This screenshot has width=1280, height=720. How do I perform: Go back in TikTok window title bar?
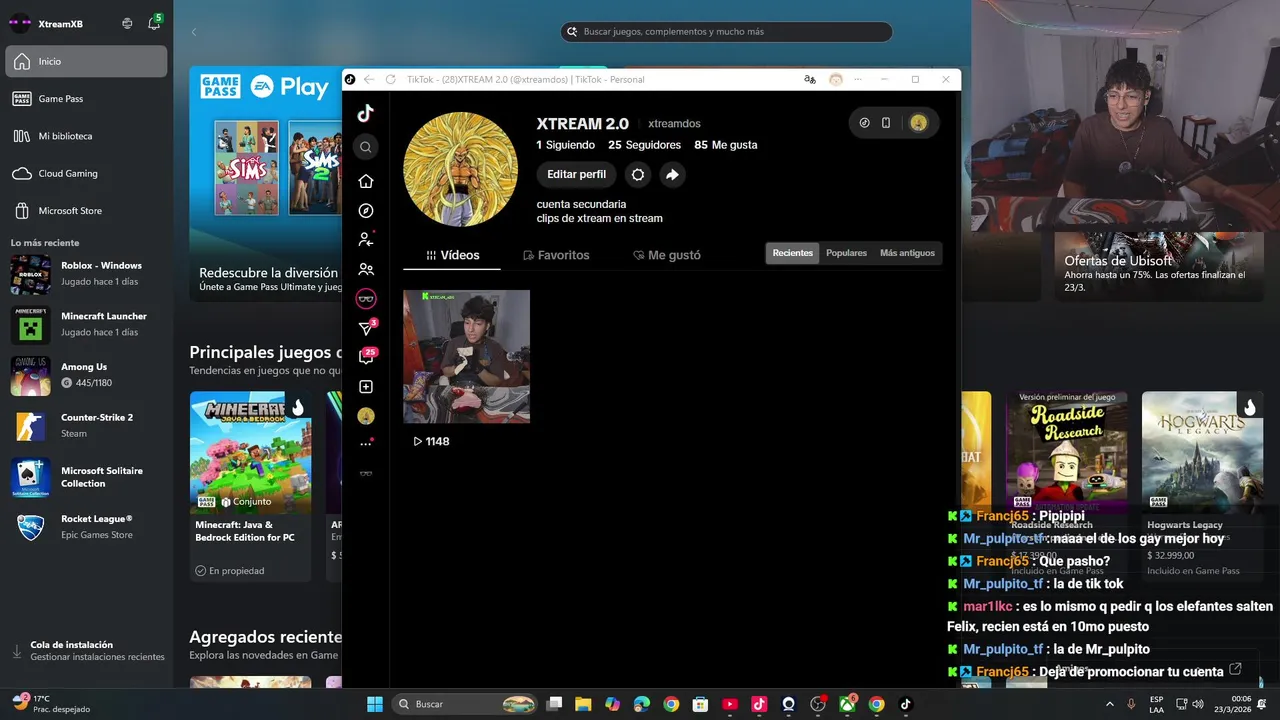click(x=368, y=80)
